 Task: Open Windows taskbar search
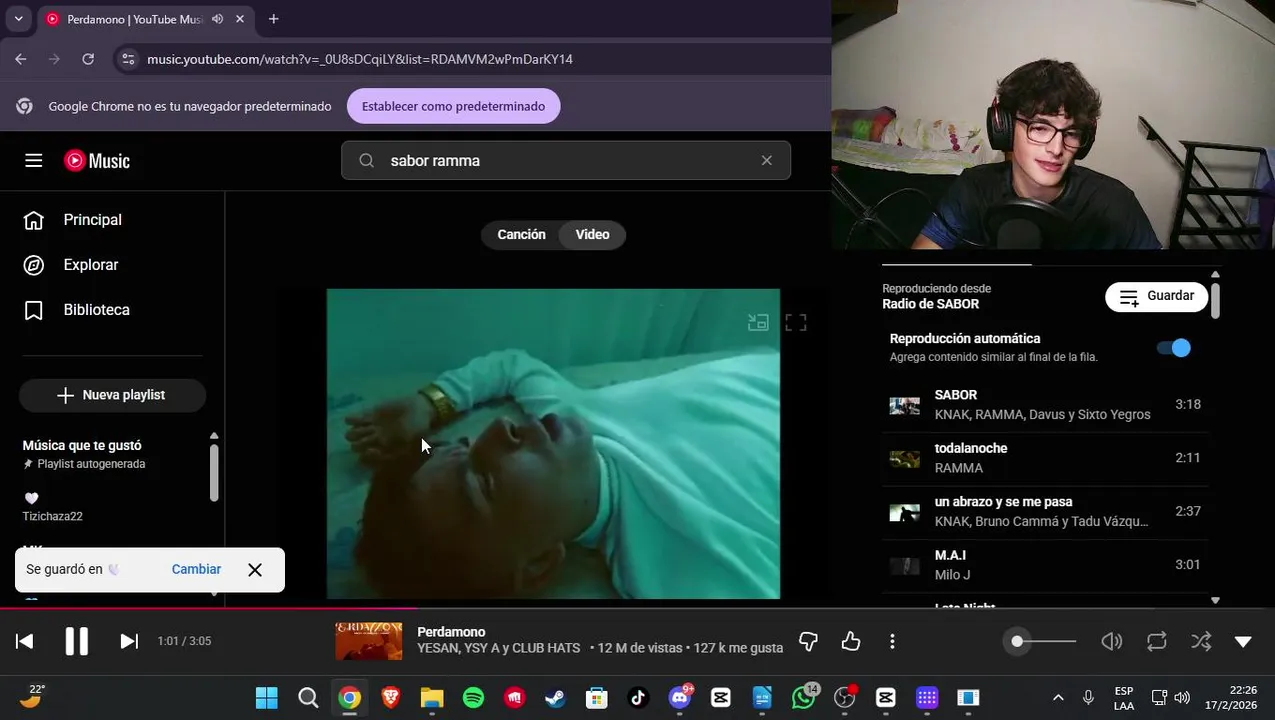click(308, 698)
